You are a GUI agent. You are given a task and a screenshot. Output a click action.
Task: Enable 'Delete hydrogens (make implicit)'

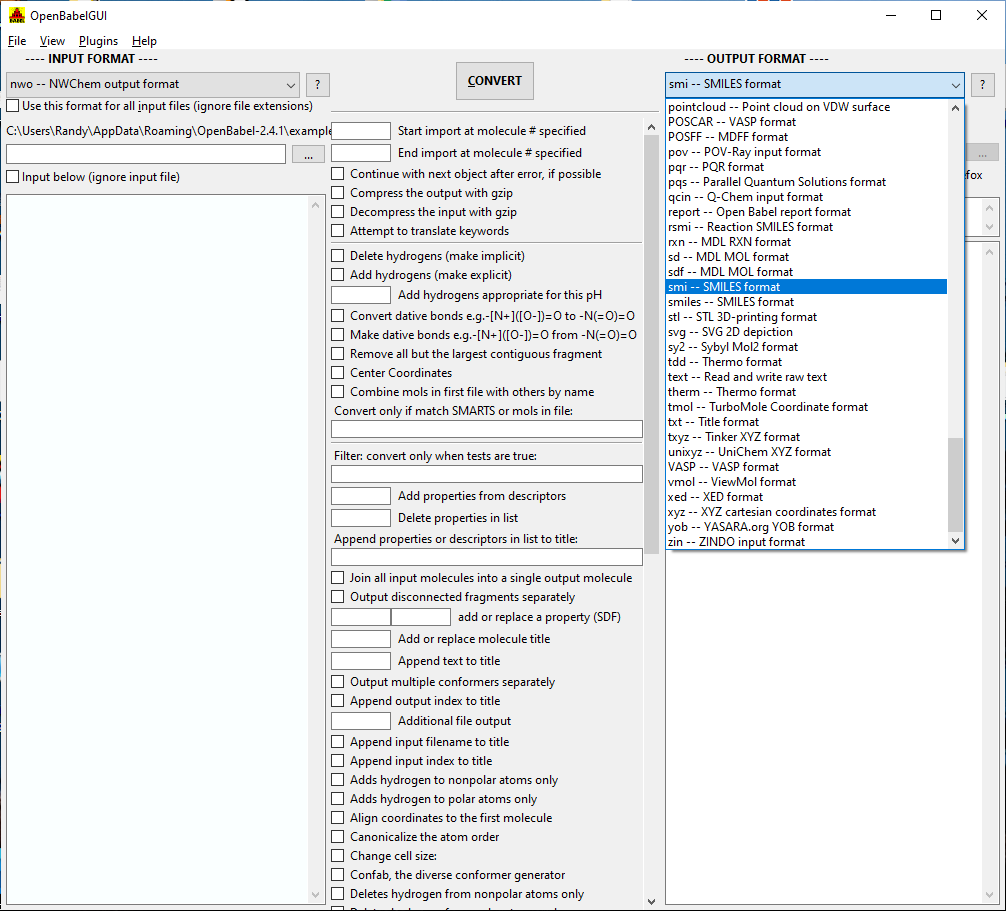(x=337, y=256)
